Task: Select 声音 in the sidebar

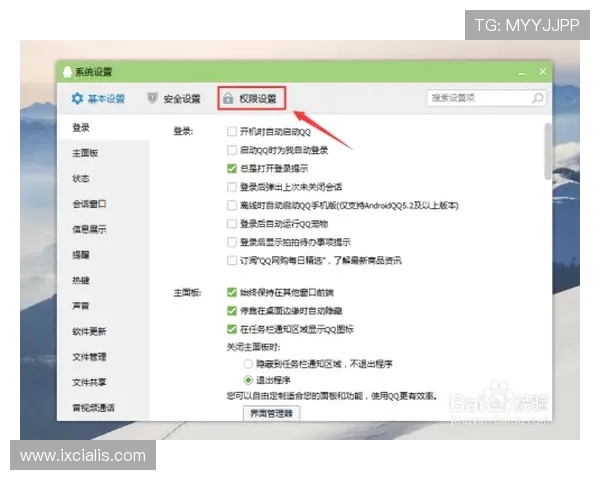Action: (81, 306)
